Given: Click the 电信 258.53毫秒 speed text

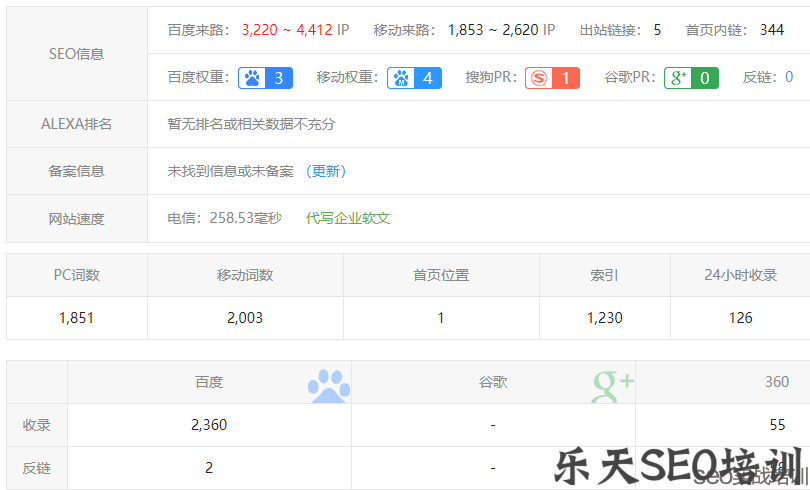Looking at the screenshot, I should click(x=225, y=218).
